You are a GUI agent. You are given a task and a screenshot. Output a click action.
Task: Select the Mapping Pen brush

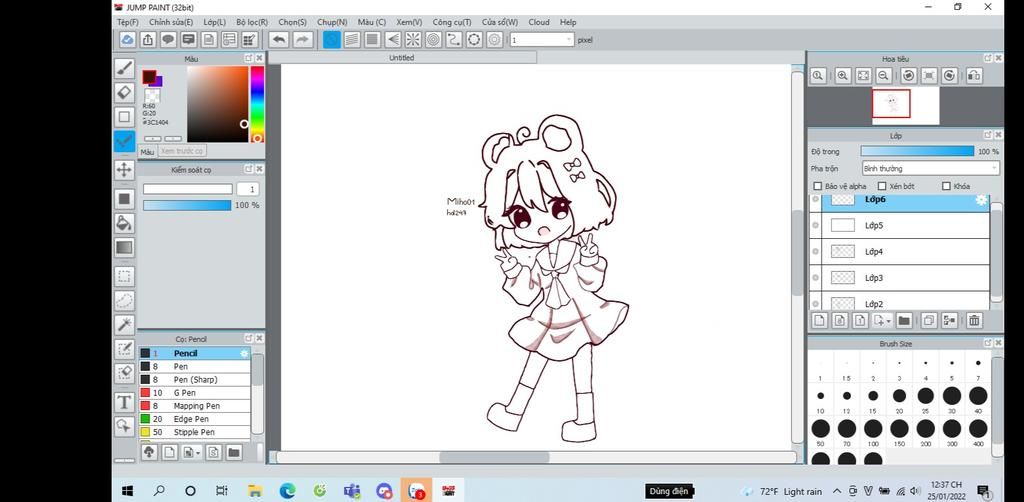coord(194,405)
